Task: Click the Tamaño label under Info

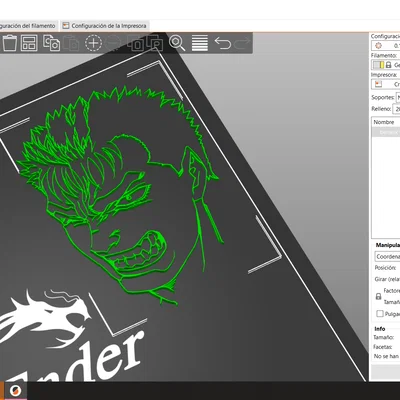Action: [383, 337]
